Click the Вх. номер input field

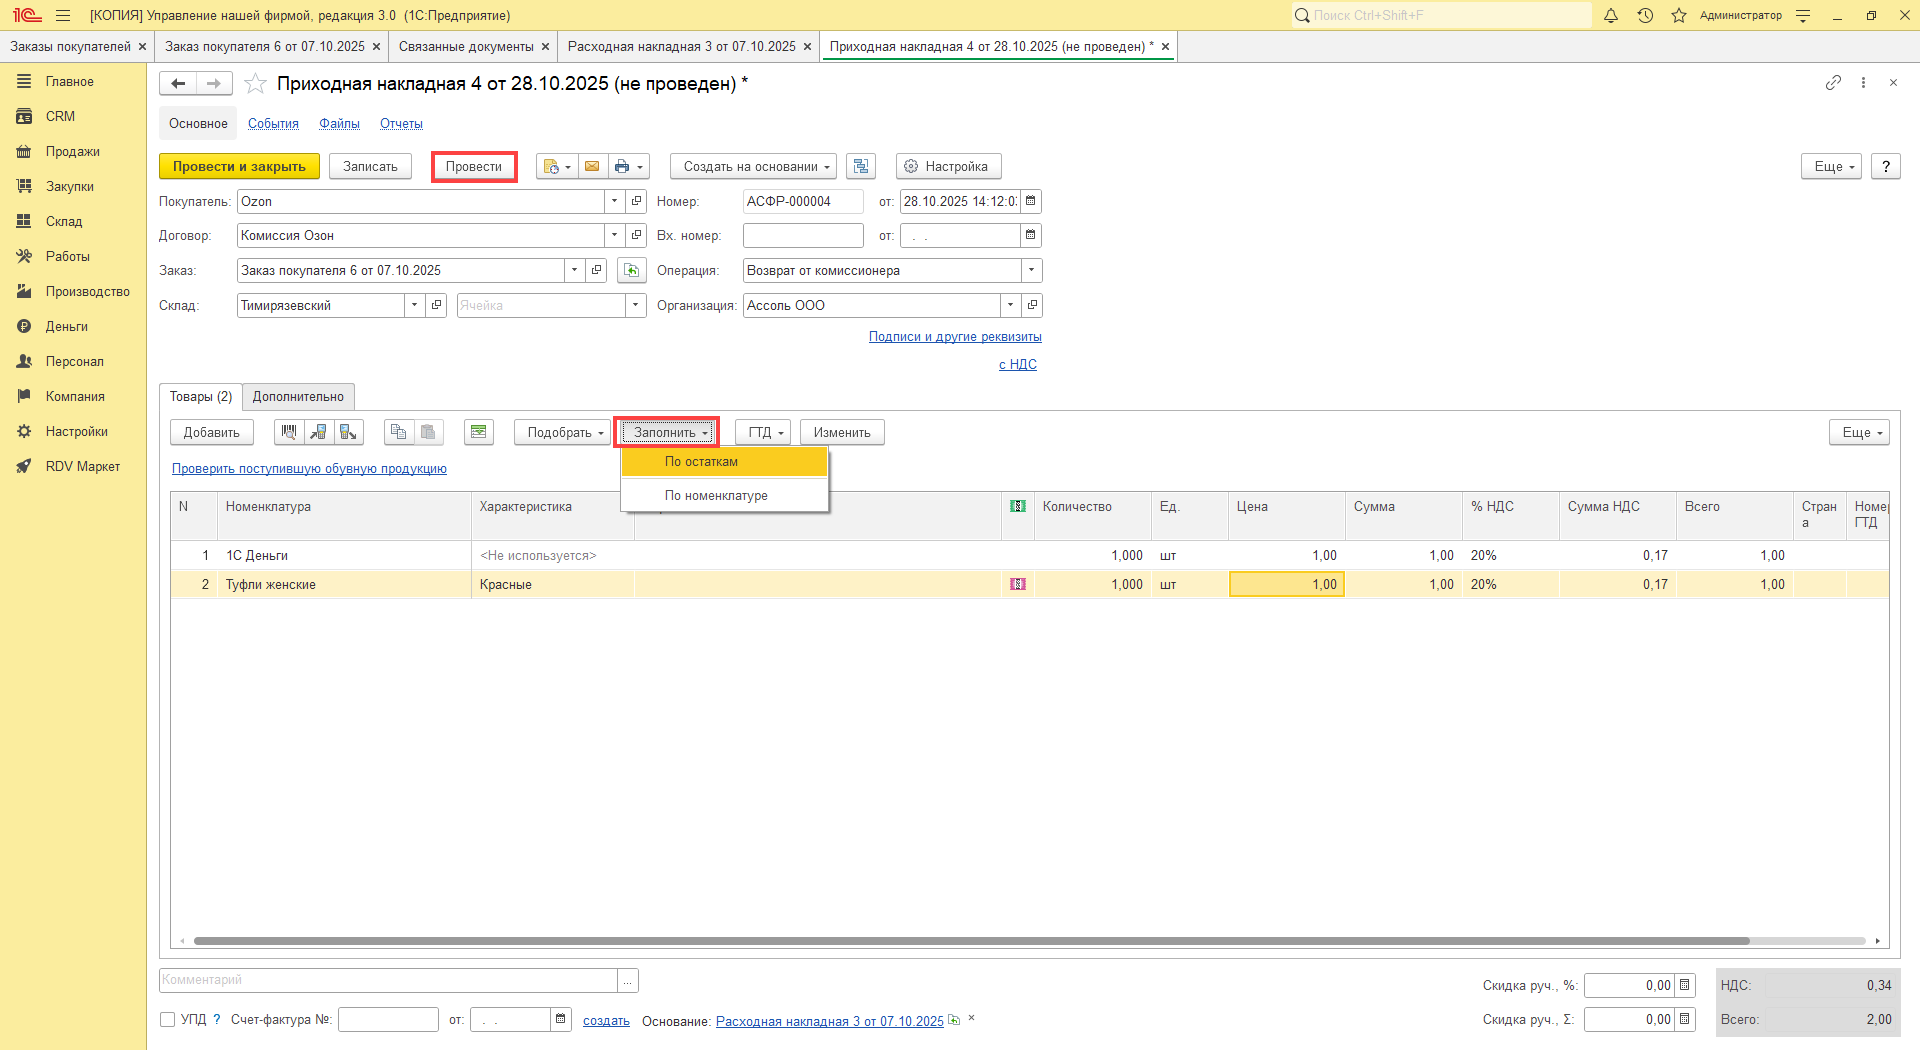[x=803, y=235]
